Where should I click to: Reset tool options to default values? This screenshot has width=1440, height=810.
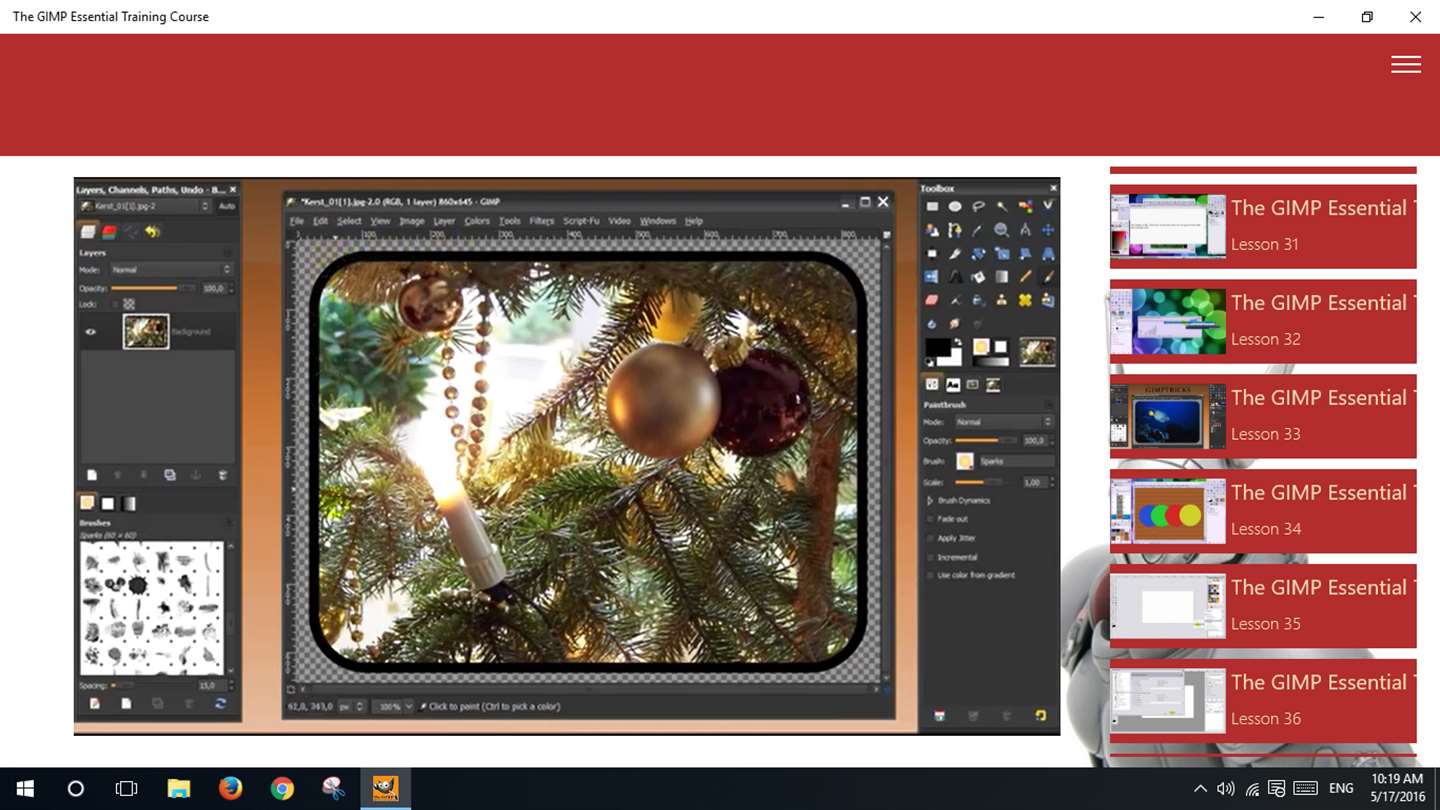pyautogui.click(x=1041, y=716)
